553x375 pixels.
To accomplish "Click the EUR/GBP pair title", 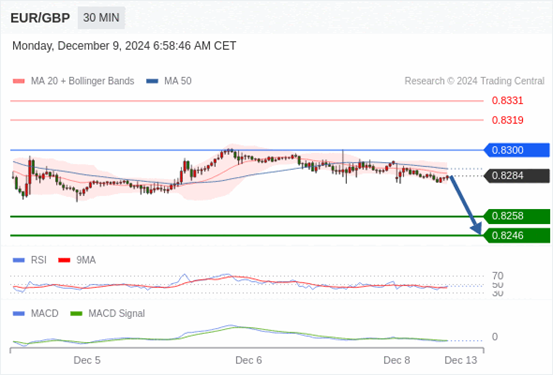I will coord(40,18).
